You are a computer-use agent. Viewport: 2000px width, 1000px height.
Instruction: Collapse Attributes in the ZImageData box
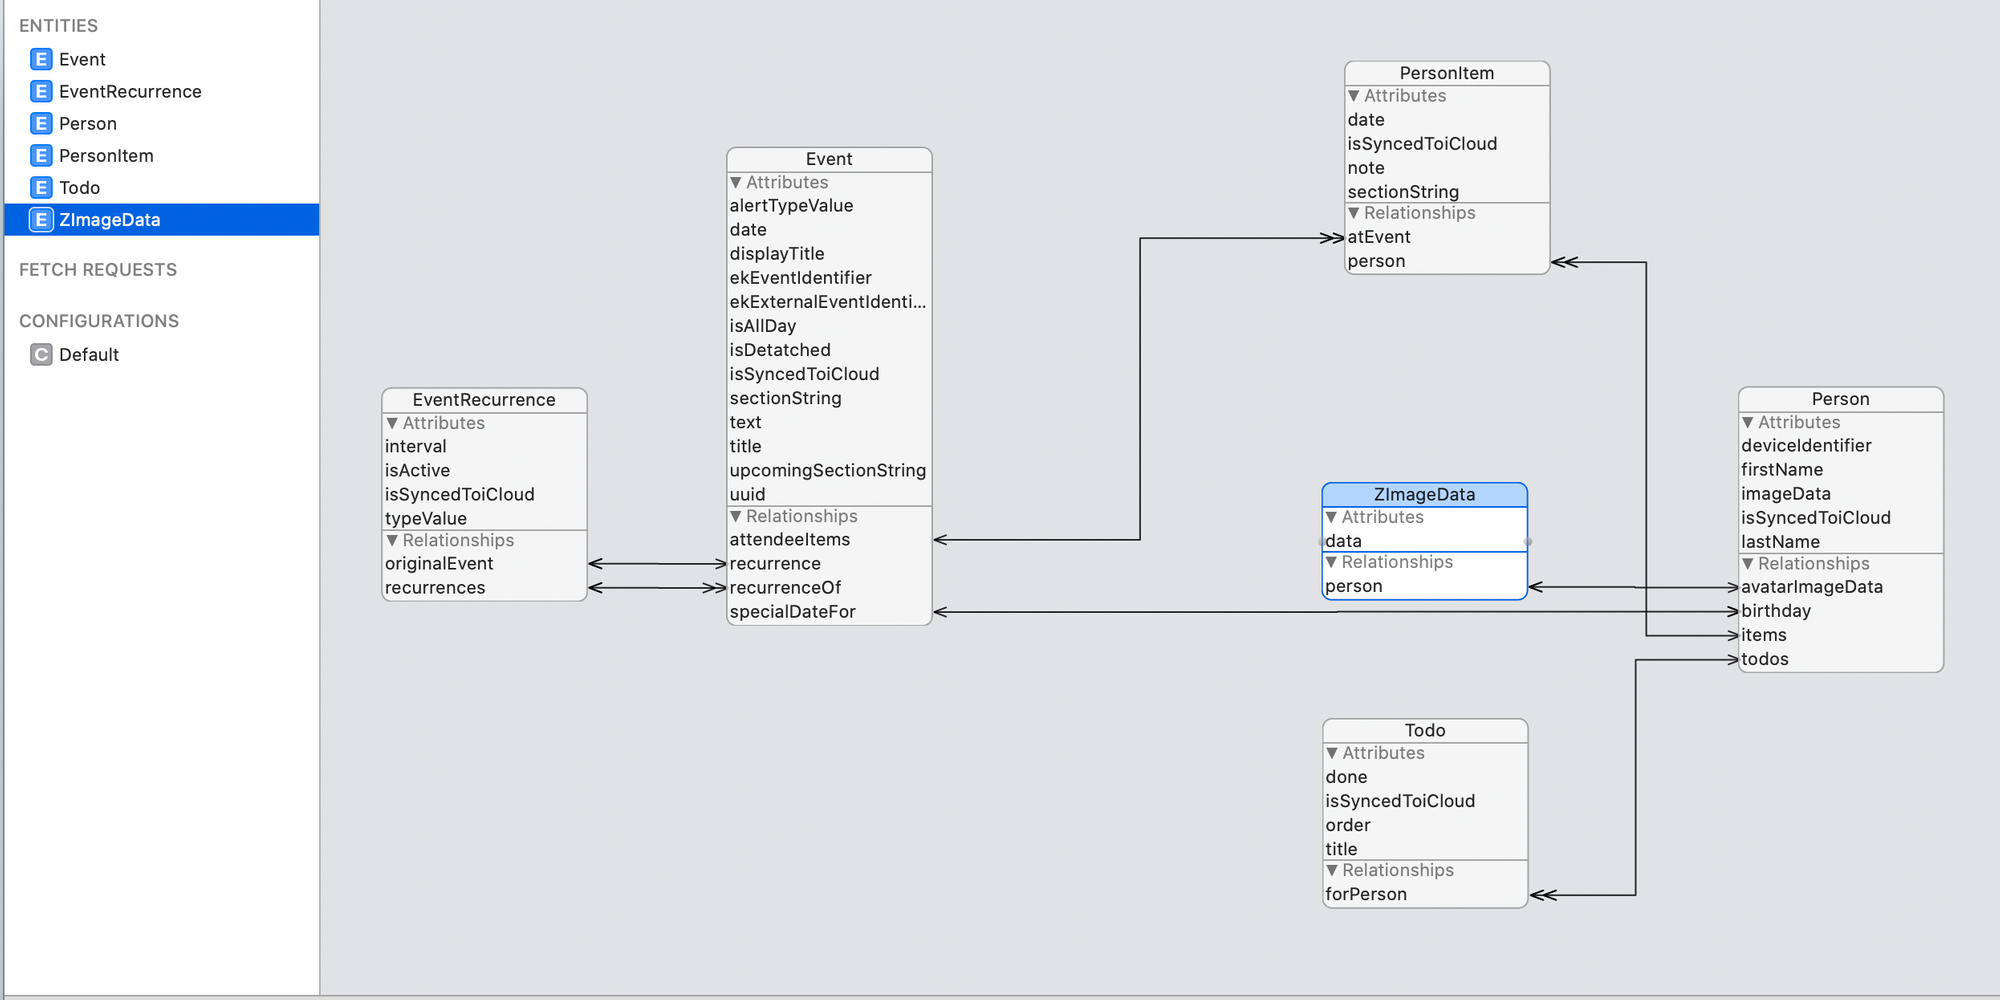point(1332,517)
